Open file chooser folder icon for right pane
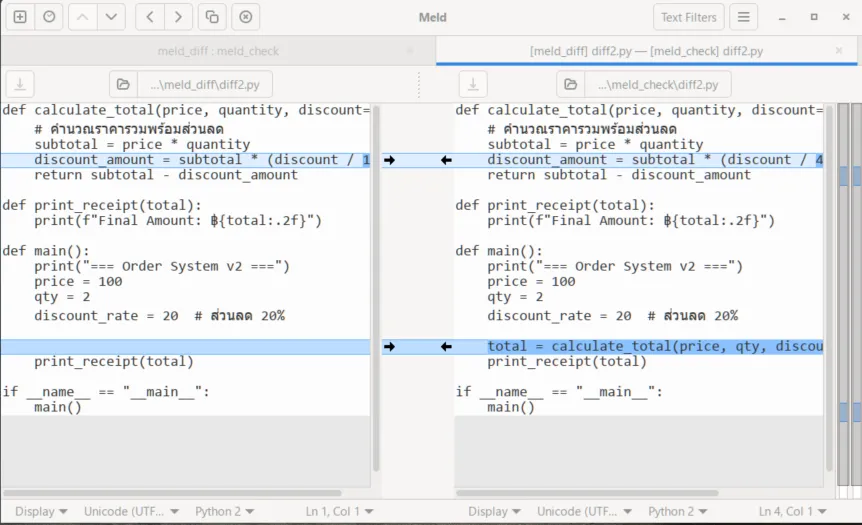Image resolution: width=862 pixels, height=525 pixels. (x=571, y=84)
